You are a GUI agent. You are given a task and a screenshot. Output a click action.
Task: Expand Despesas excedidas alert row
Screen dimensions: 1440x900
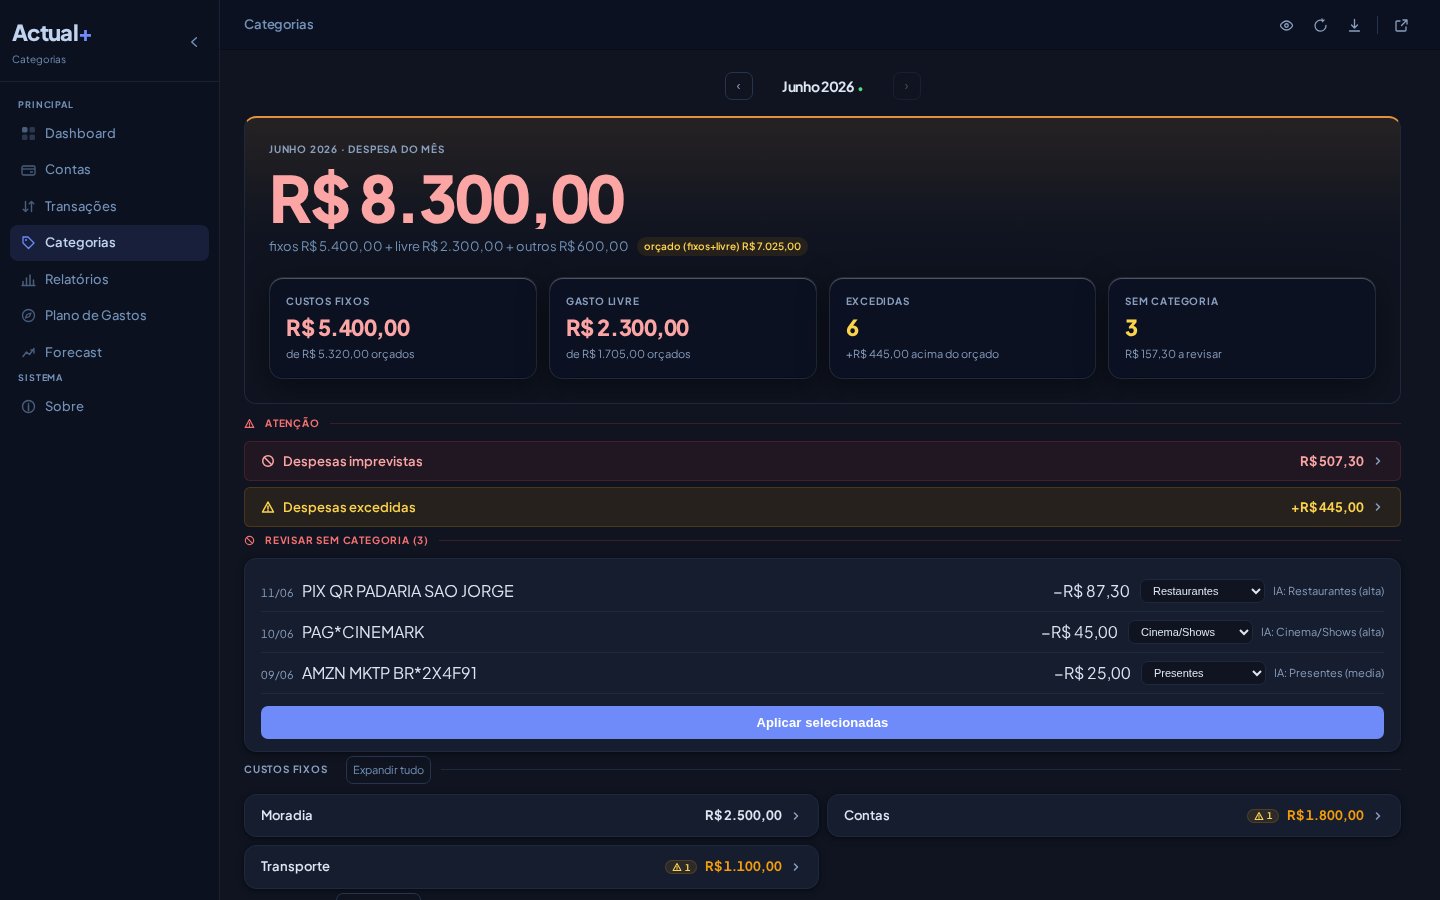pyautogui.click(x=822, y=507)
